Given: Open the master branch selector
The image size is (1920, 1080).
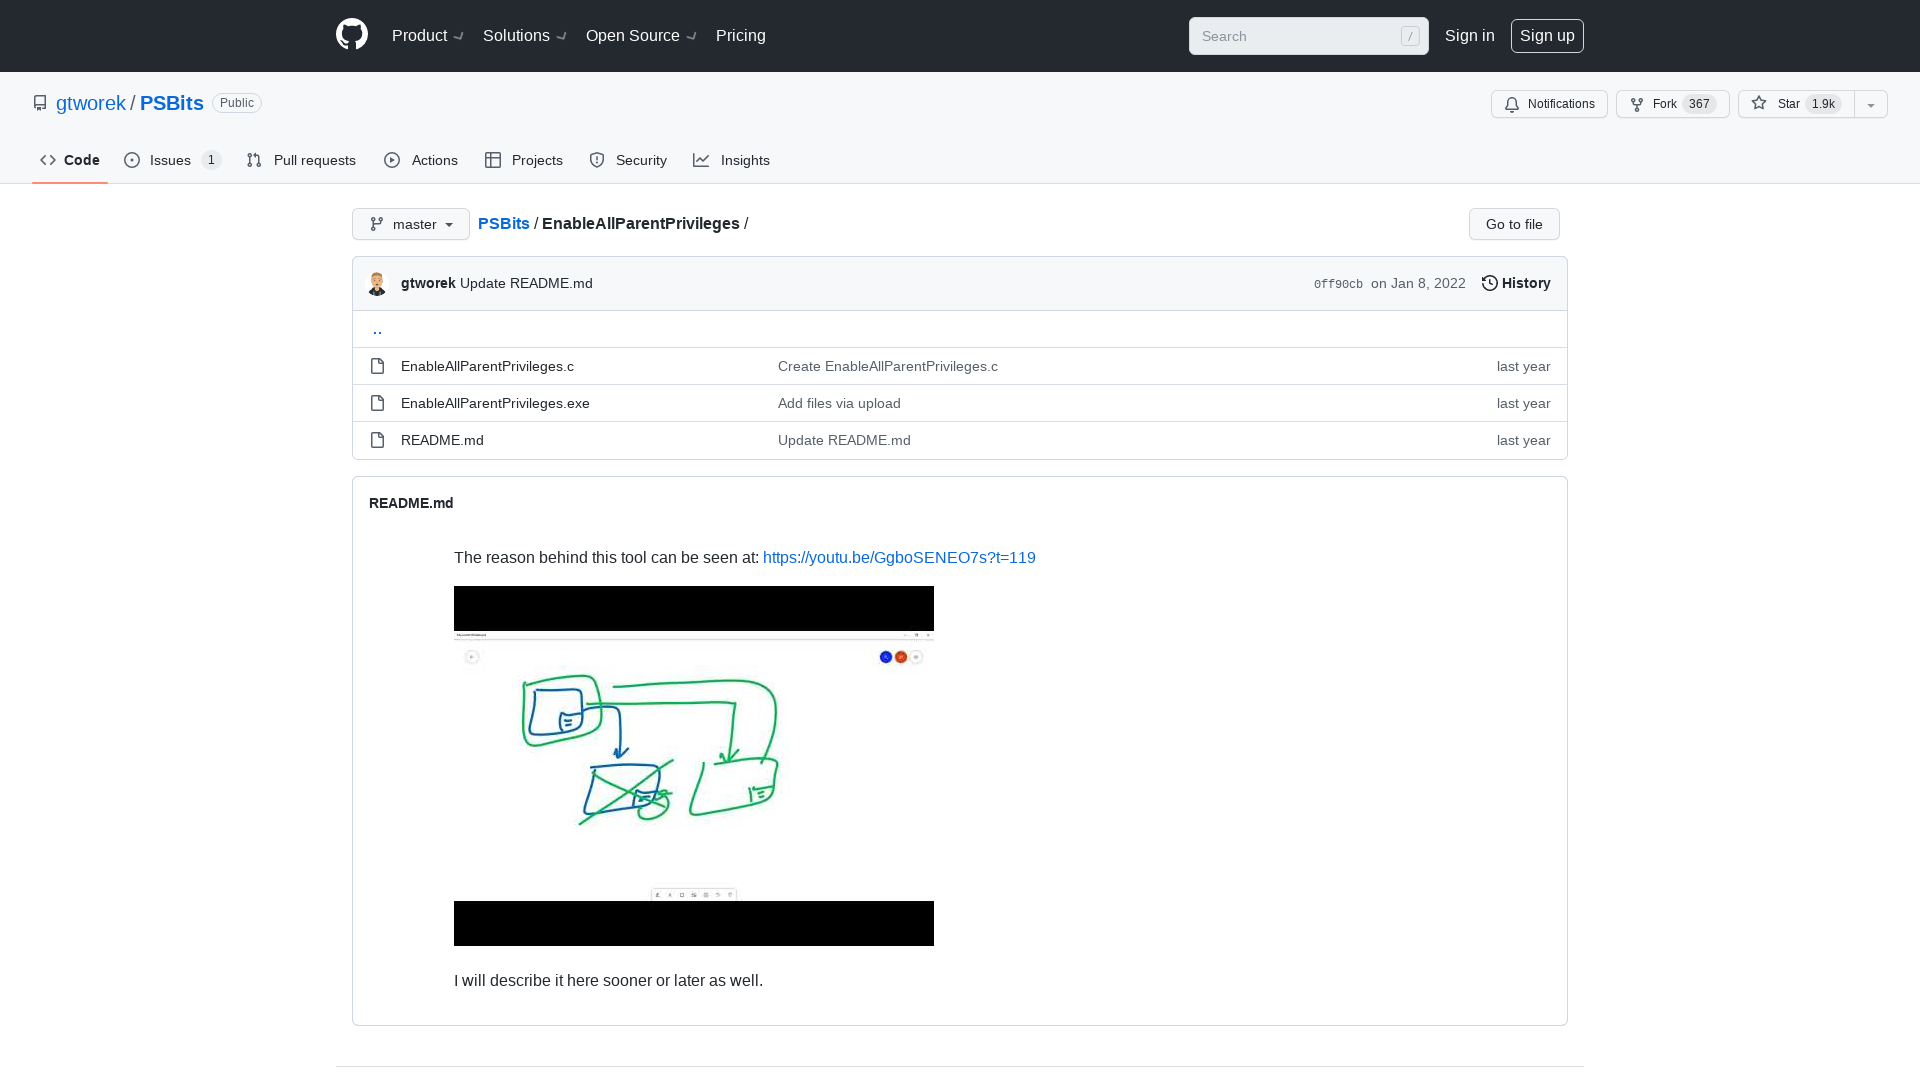Looking at the screenshot, I should tap(411, 224).
